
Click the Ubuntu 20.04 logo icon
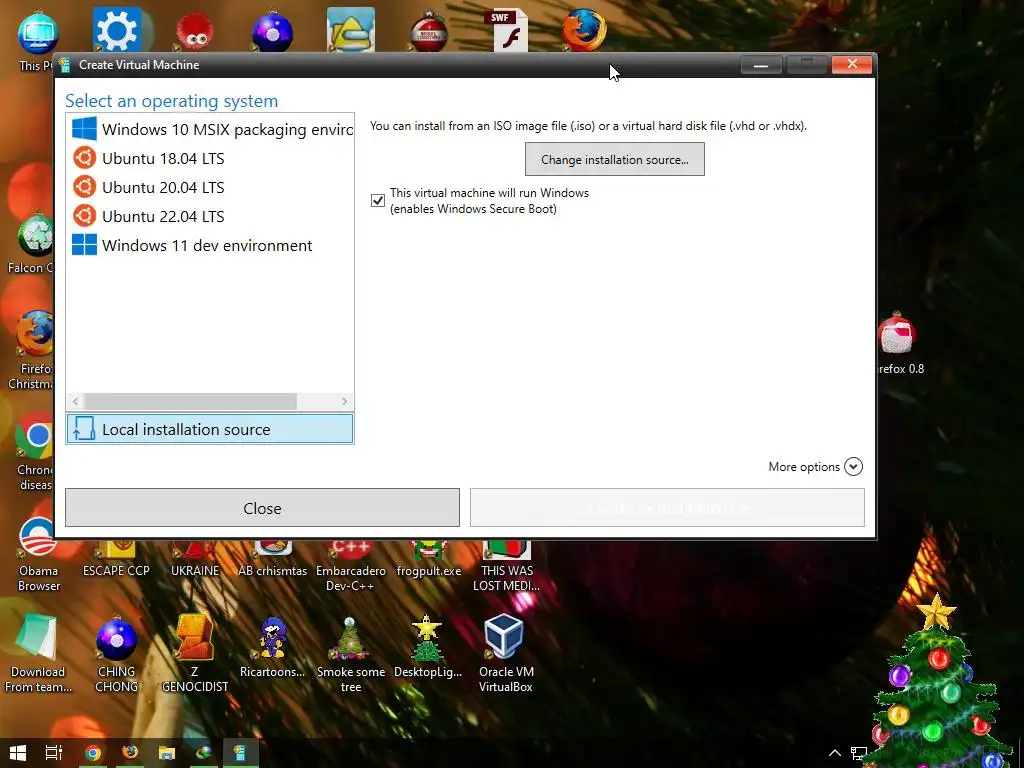point(84,187)
